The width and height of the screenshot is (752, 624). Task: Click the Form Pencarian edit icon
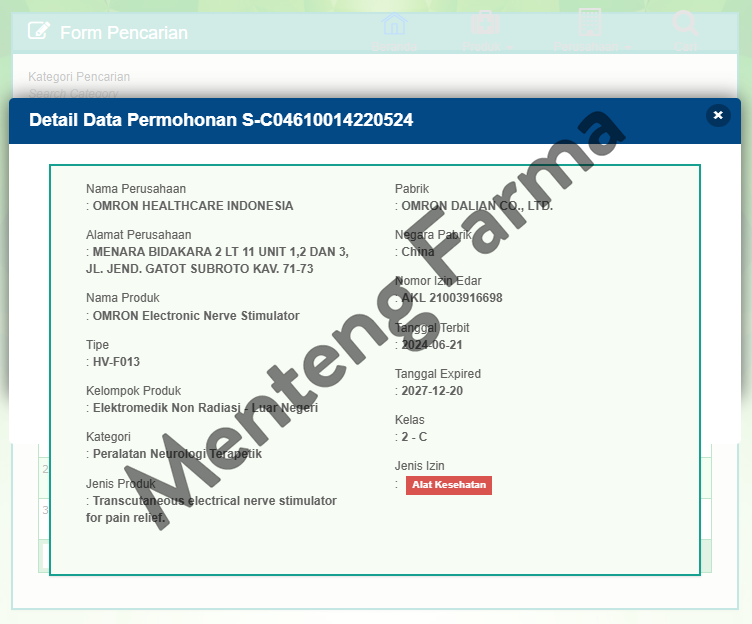(38, 32)
